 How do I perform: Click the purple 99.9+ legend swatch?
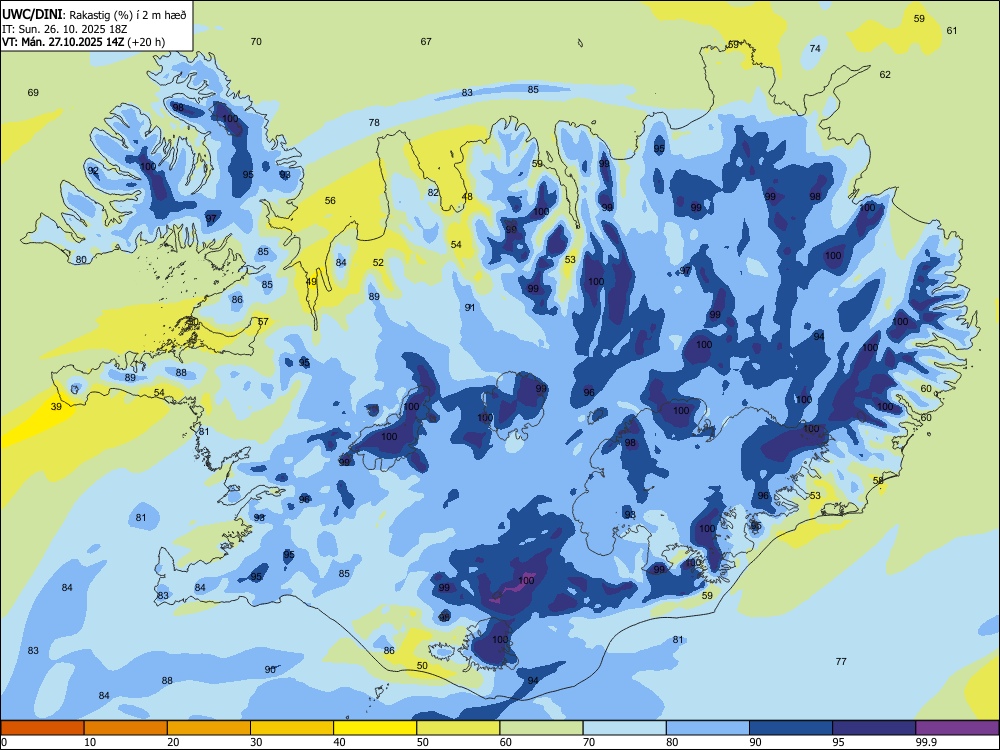[x=957, y=728]
